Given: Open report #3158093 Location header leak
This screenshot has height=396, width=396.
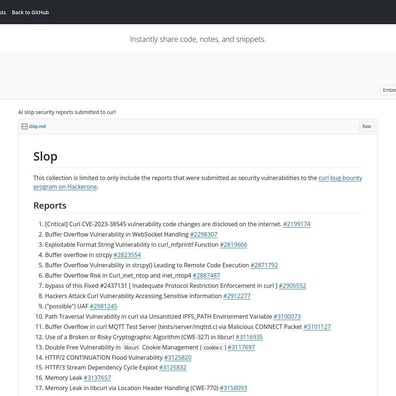Looking at the screenshot, I should tap(233, 388).
